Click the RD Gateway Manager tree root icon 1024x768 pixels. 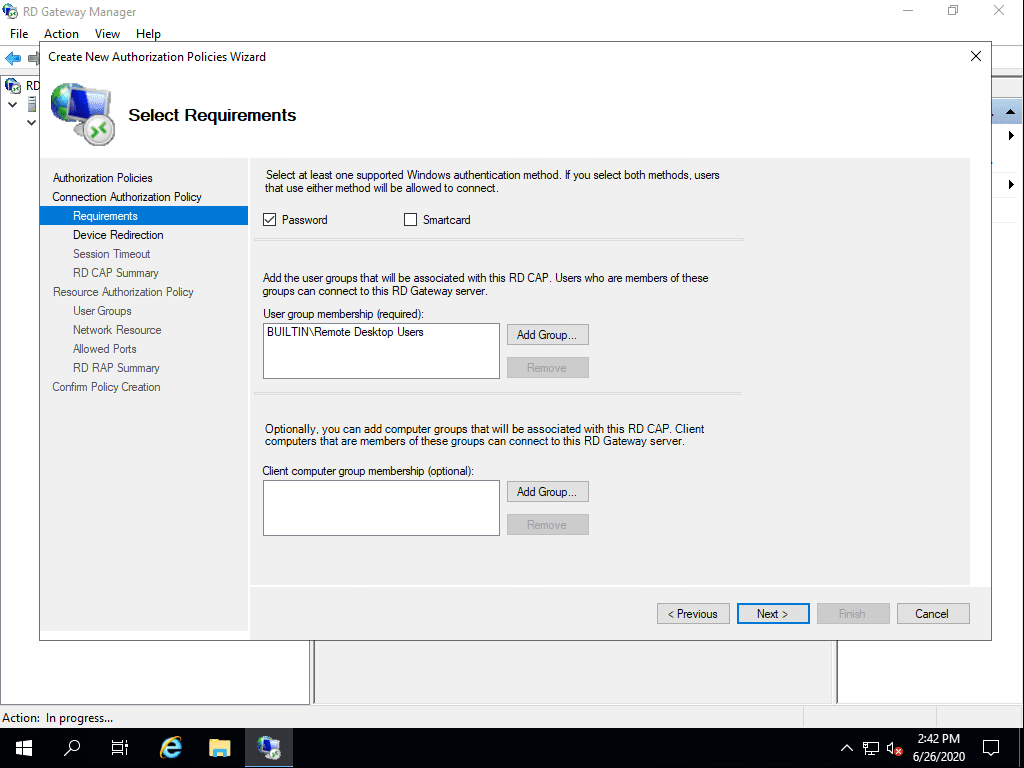(x=12, y=86)
